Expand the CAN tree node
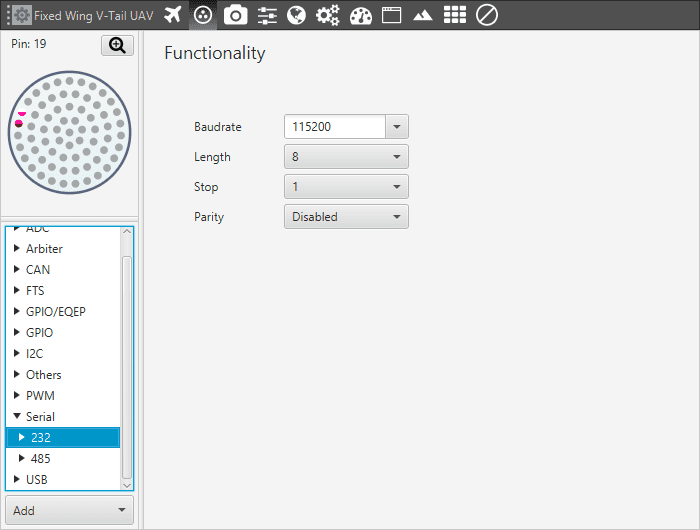Screen dimensions: 700x530 [x=17, y=269]
